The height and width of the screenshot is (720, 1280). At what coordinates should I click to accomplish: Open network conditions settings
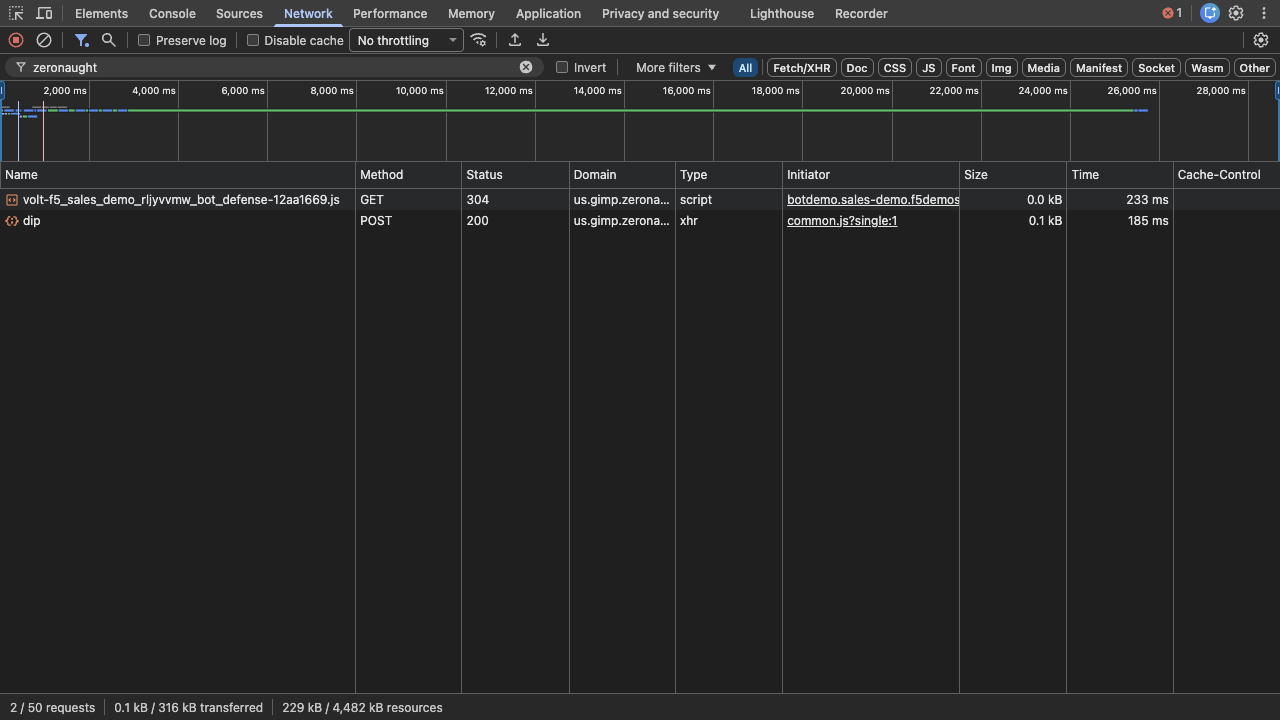(x=479, y=40)
